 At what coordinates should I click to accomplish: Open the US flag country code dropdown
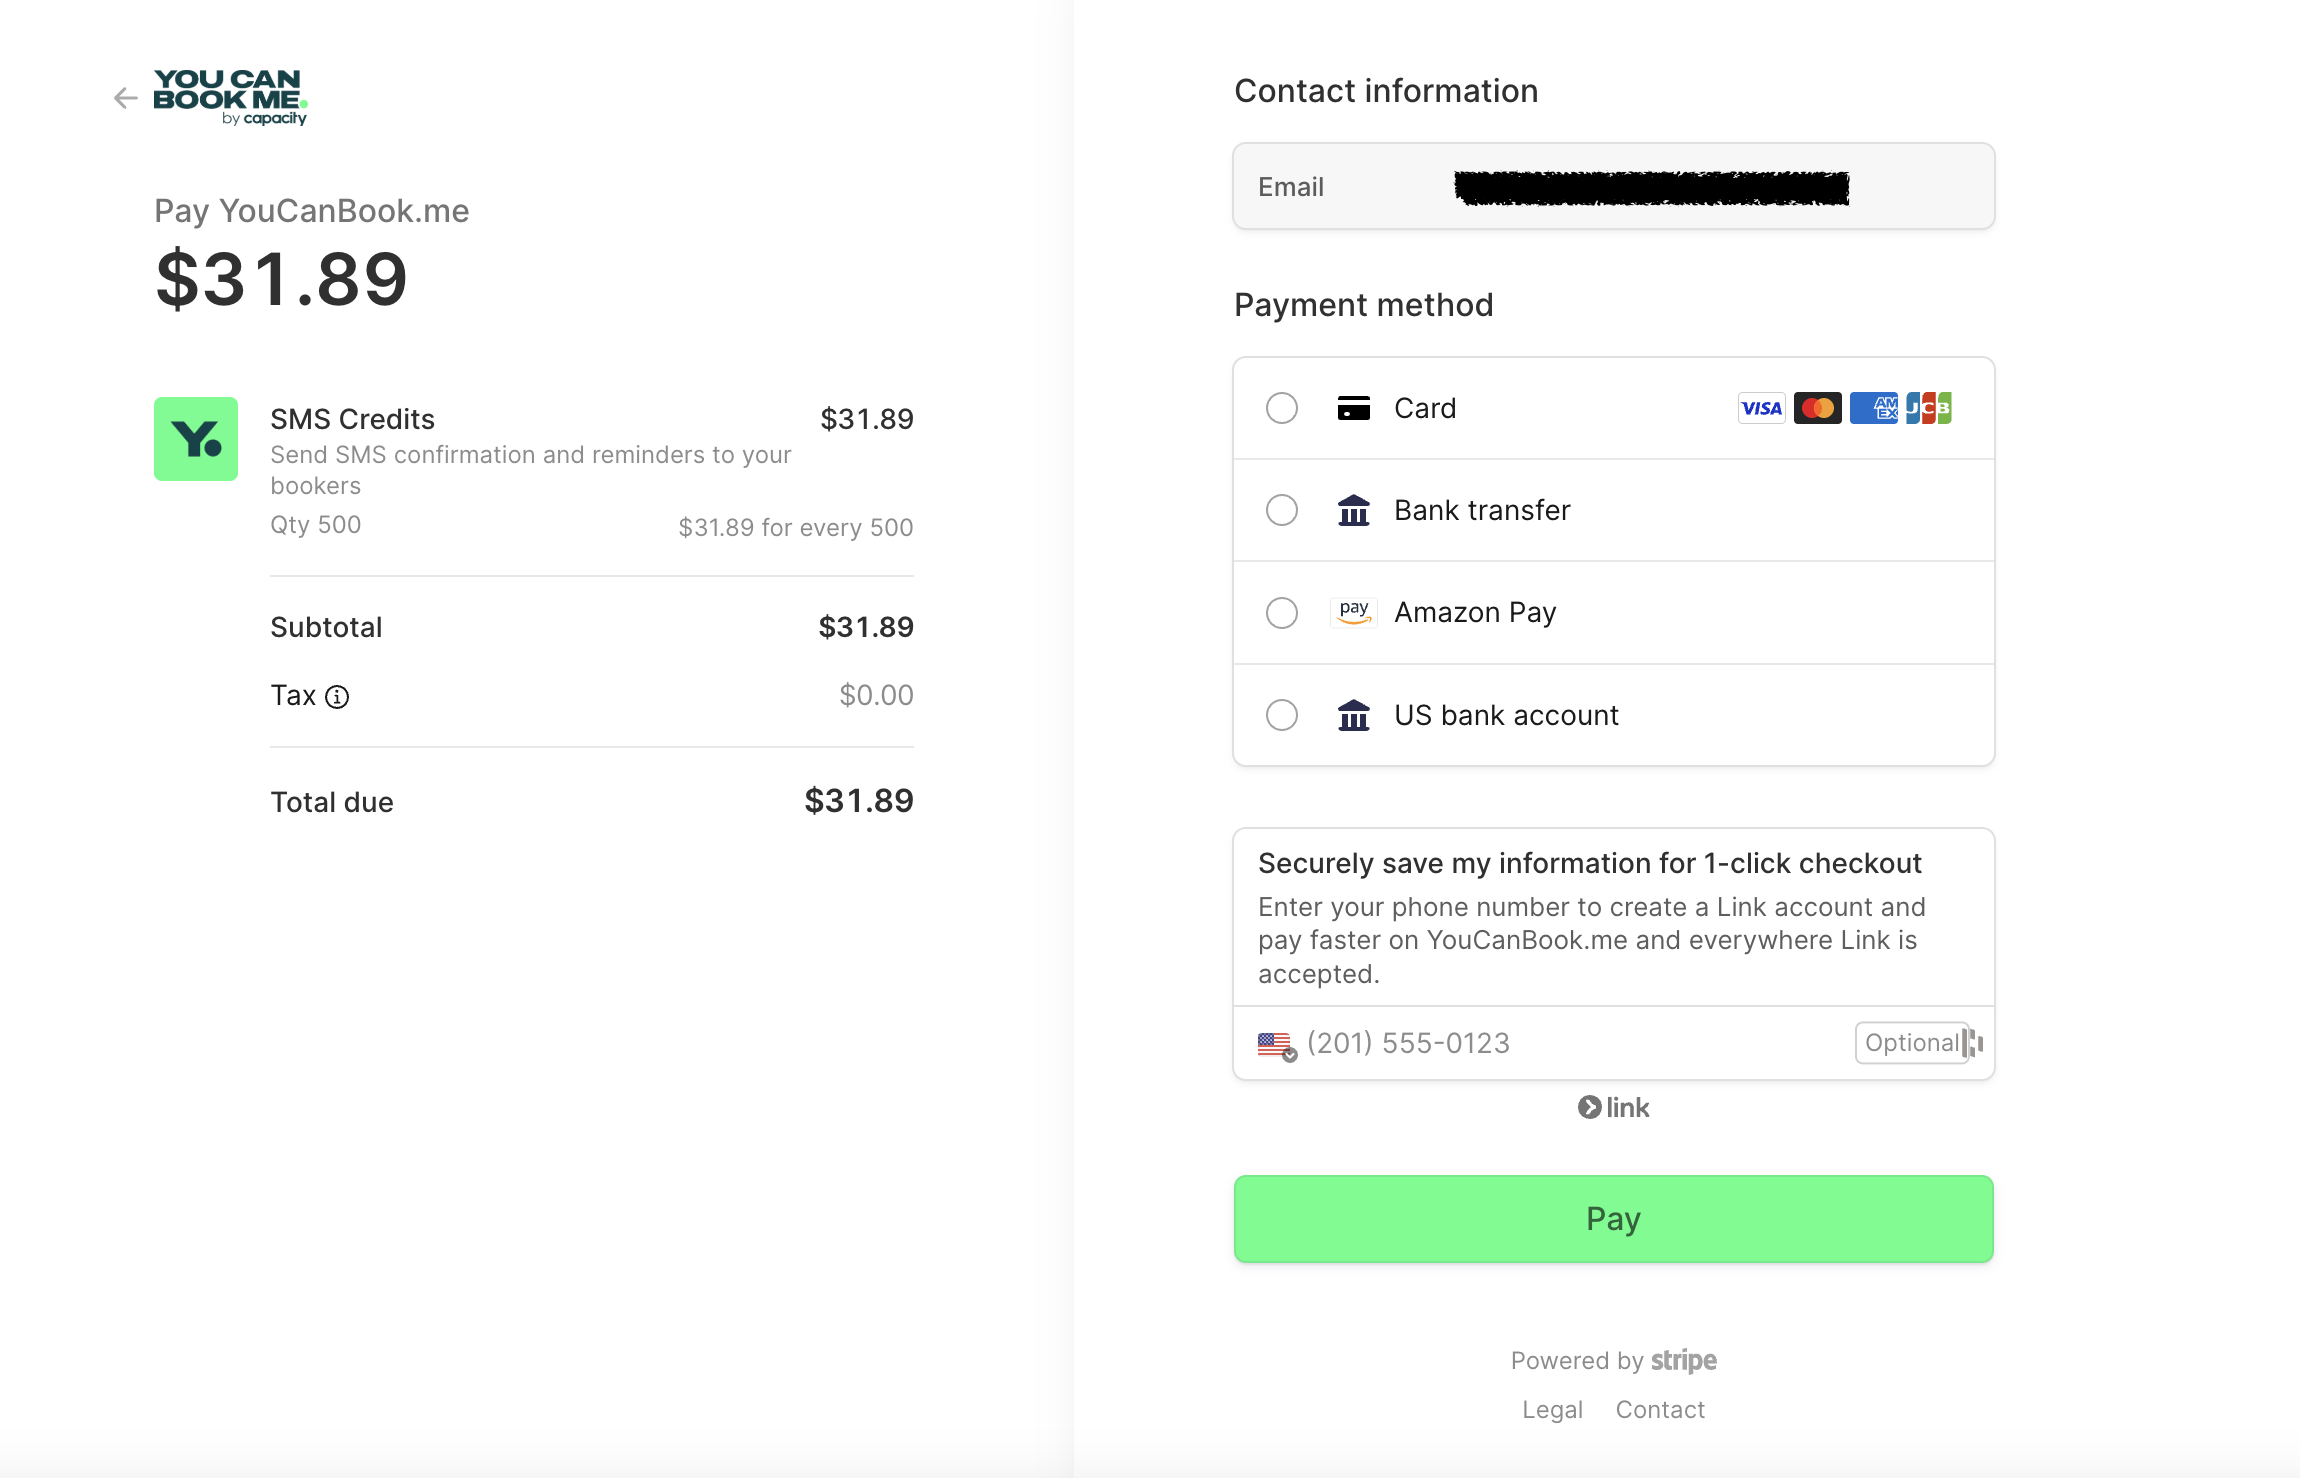pos(1277,1045)
